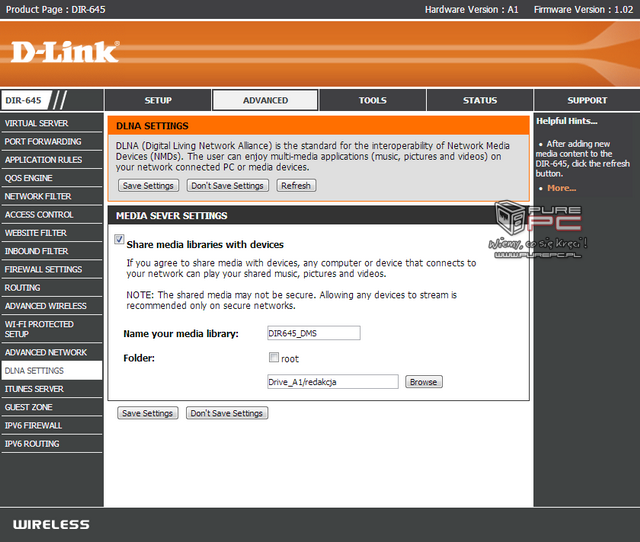Screen dimensions: 640x542
Task: Go to Advanced Network settings
Action: (x=51, y=352)
